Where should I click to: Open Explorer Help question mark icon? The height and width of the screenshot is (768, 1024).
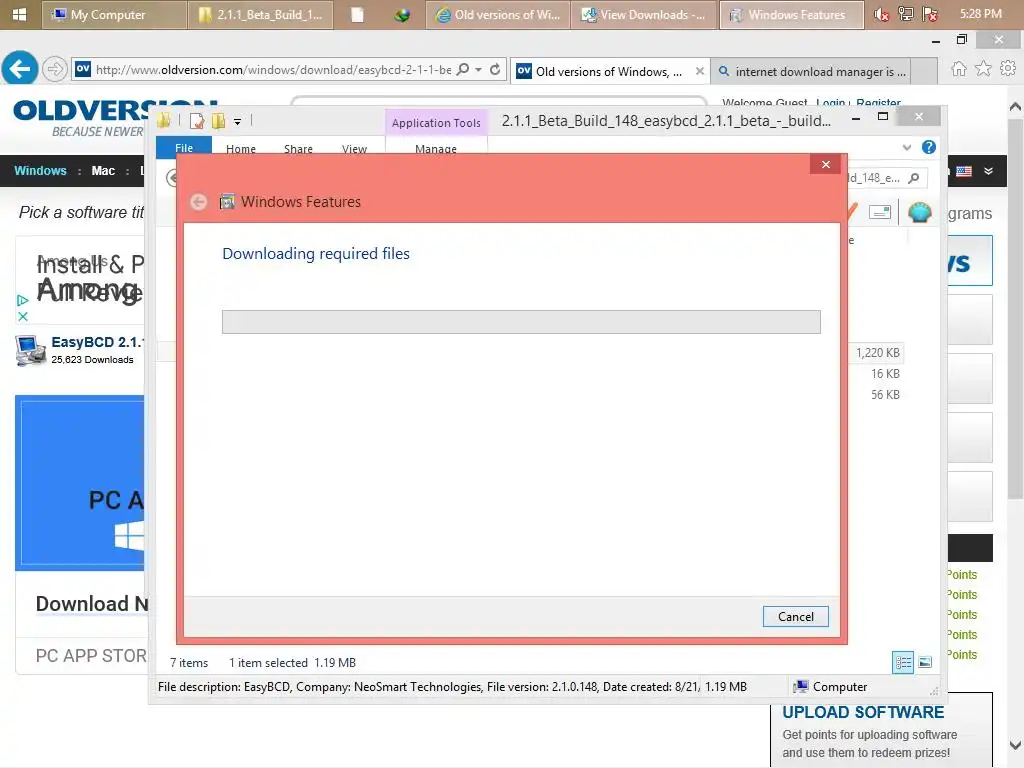point(928,148)
